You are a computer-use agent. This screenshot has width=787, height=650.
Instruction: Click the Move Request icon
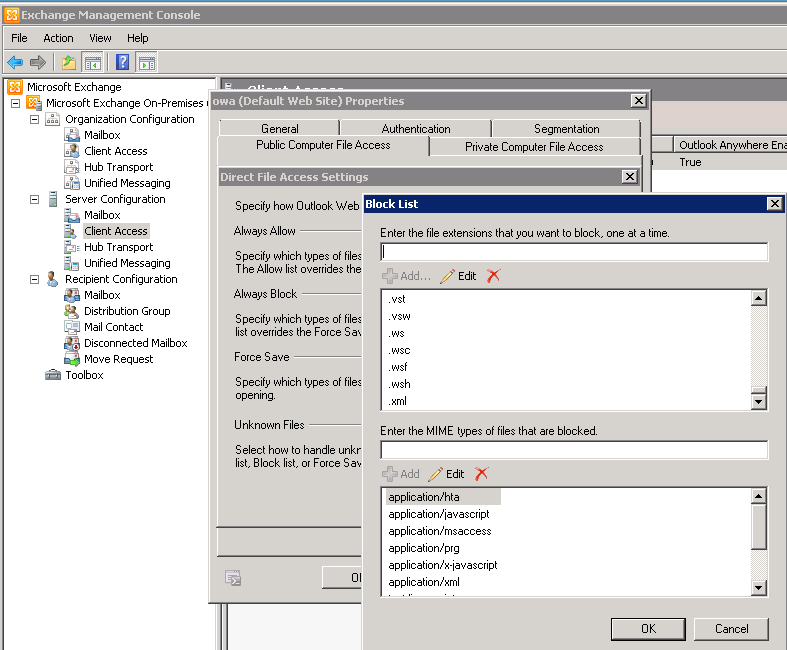pyautogui.click(x=72, y=359)
